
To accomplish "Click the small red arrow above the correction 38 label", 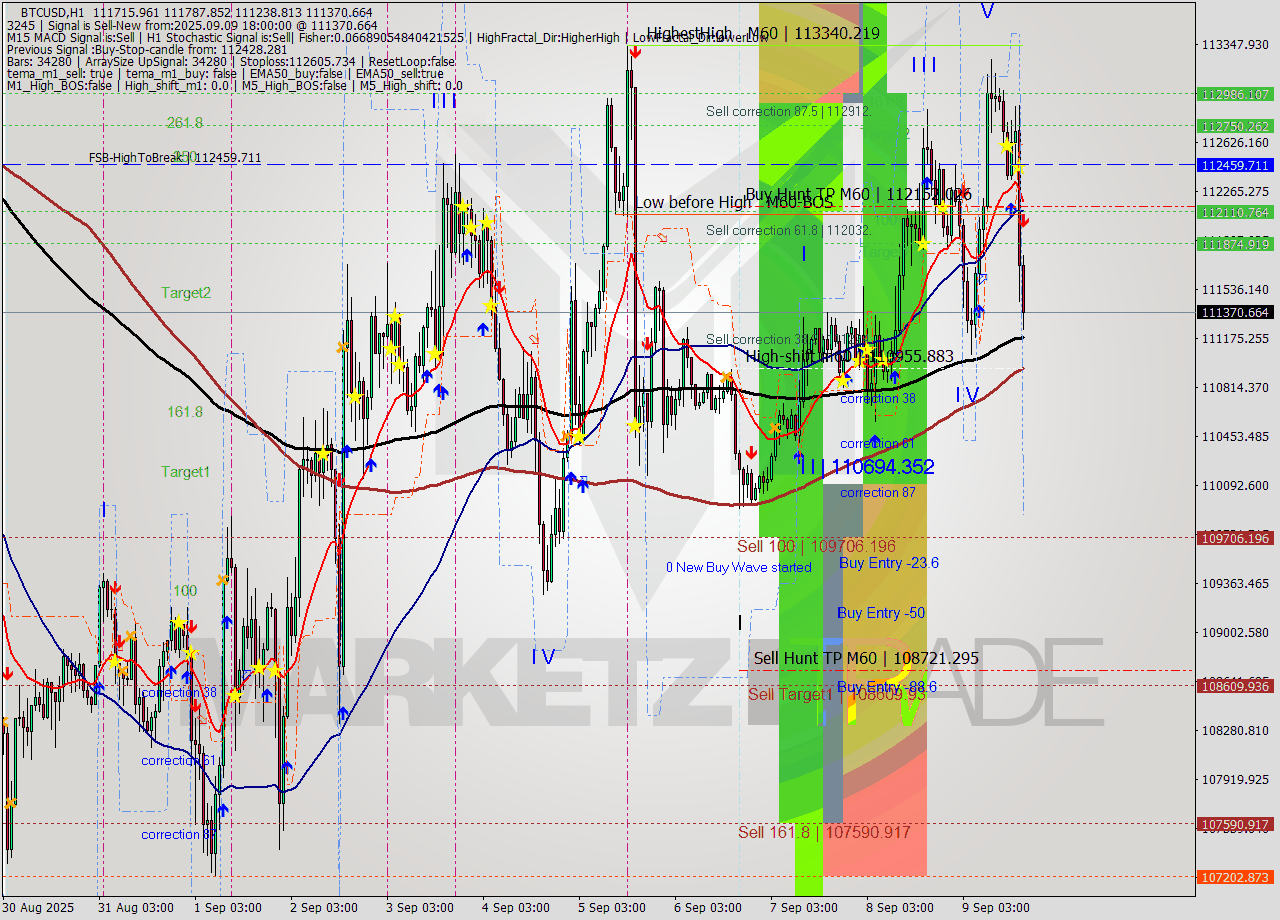I will click(191, 626).
